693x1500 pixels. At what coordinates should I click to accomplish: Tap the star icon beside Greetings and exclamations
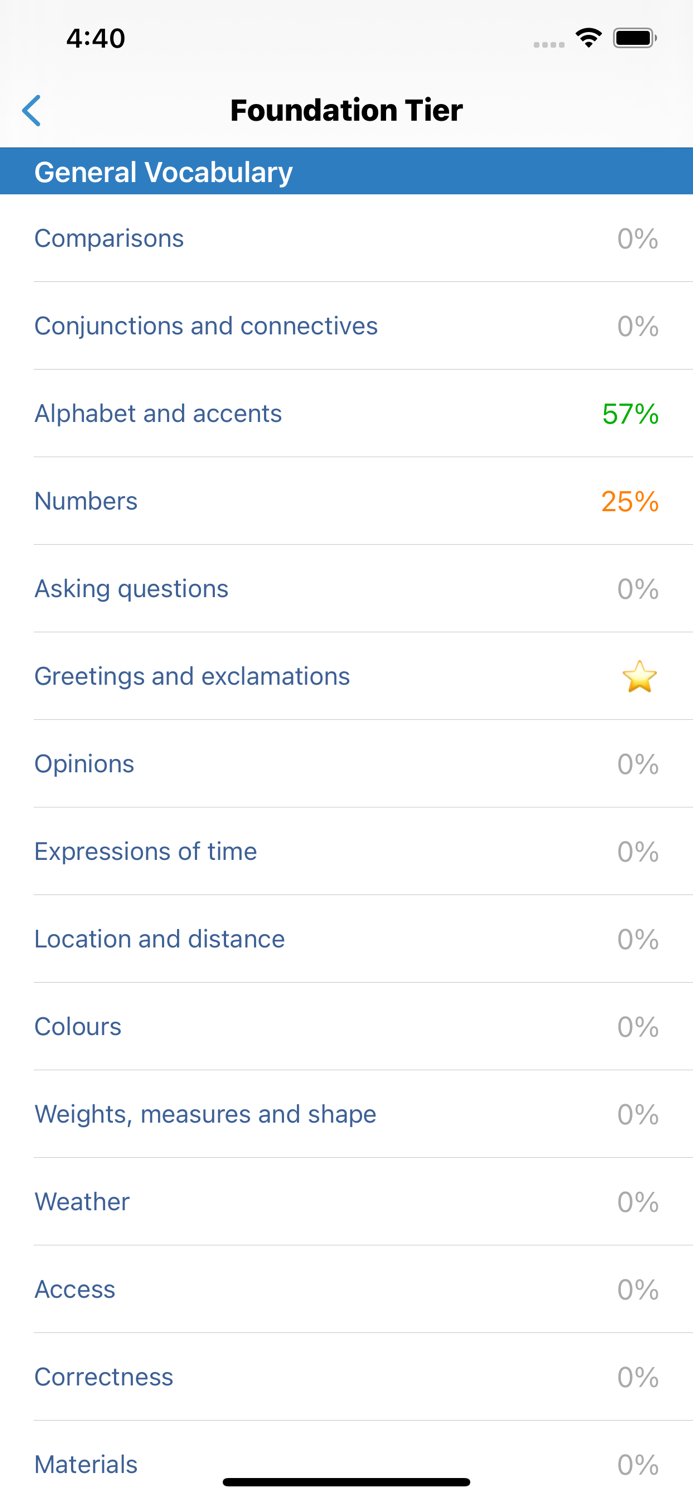[639, 676]
